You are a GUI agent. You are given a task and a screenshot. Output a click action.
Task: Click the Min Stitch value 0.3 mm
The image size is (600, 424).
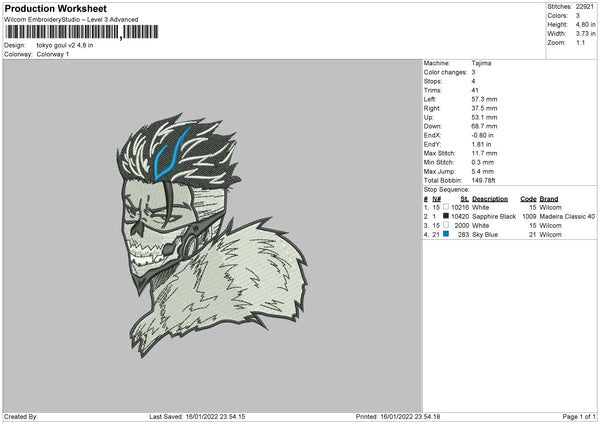483,163
